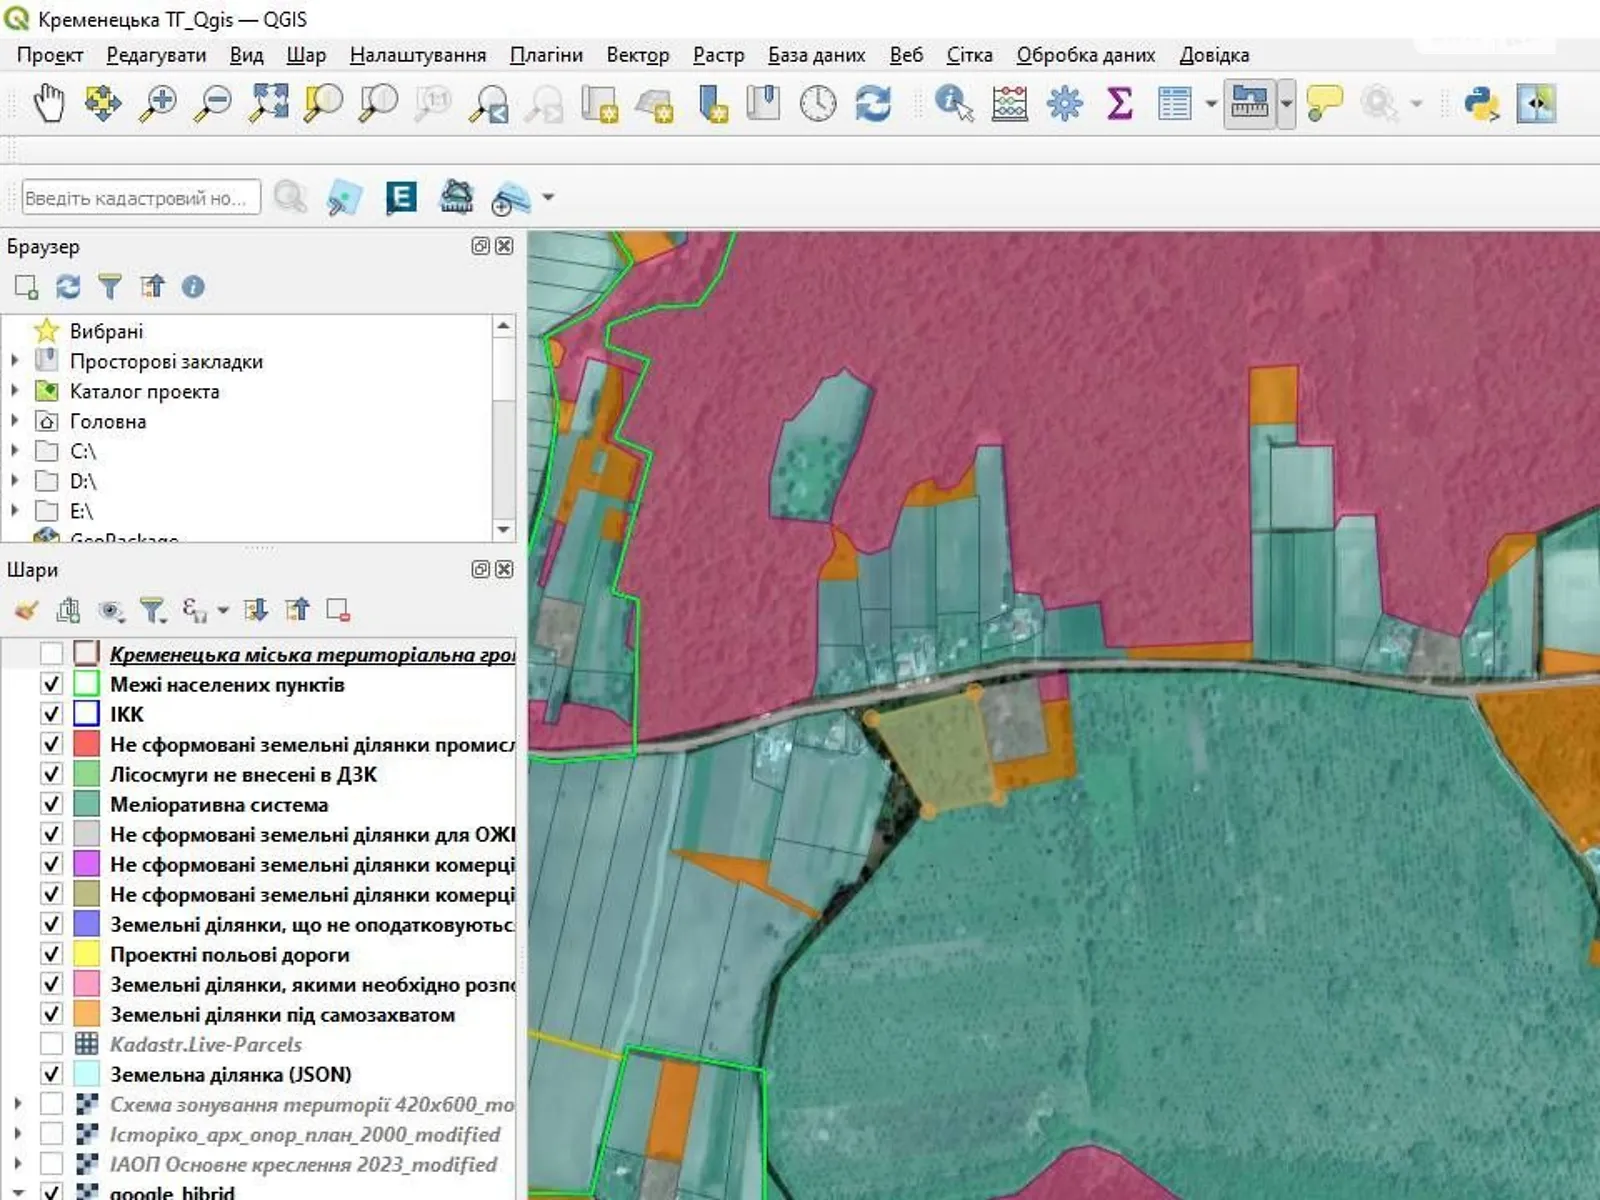Image resolution: width=1600 pixels, height=1200 pixels.
Task: Click the cadastral number input field
Action: click(140, 198)
